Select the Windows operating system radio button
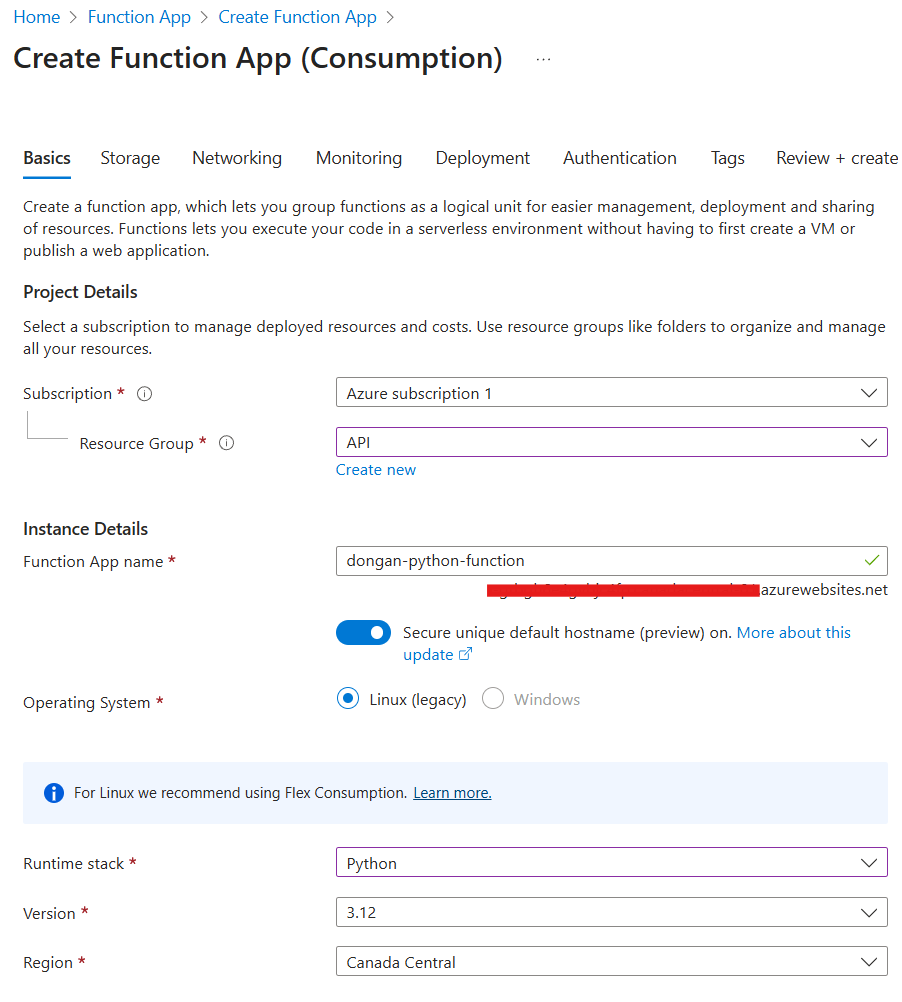902x1002 pixels. click(x=493, y=698)
